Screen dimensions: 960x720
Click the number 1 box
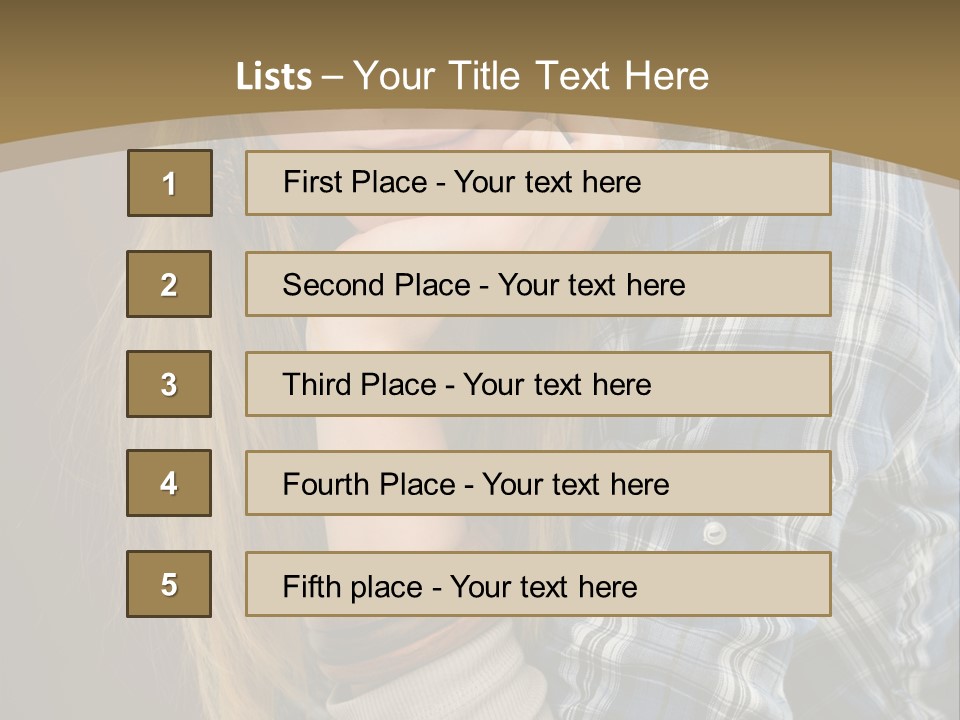[170, 183]
